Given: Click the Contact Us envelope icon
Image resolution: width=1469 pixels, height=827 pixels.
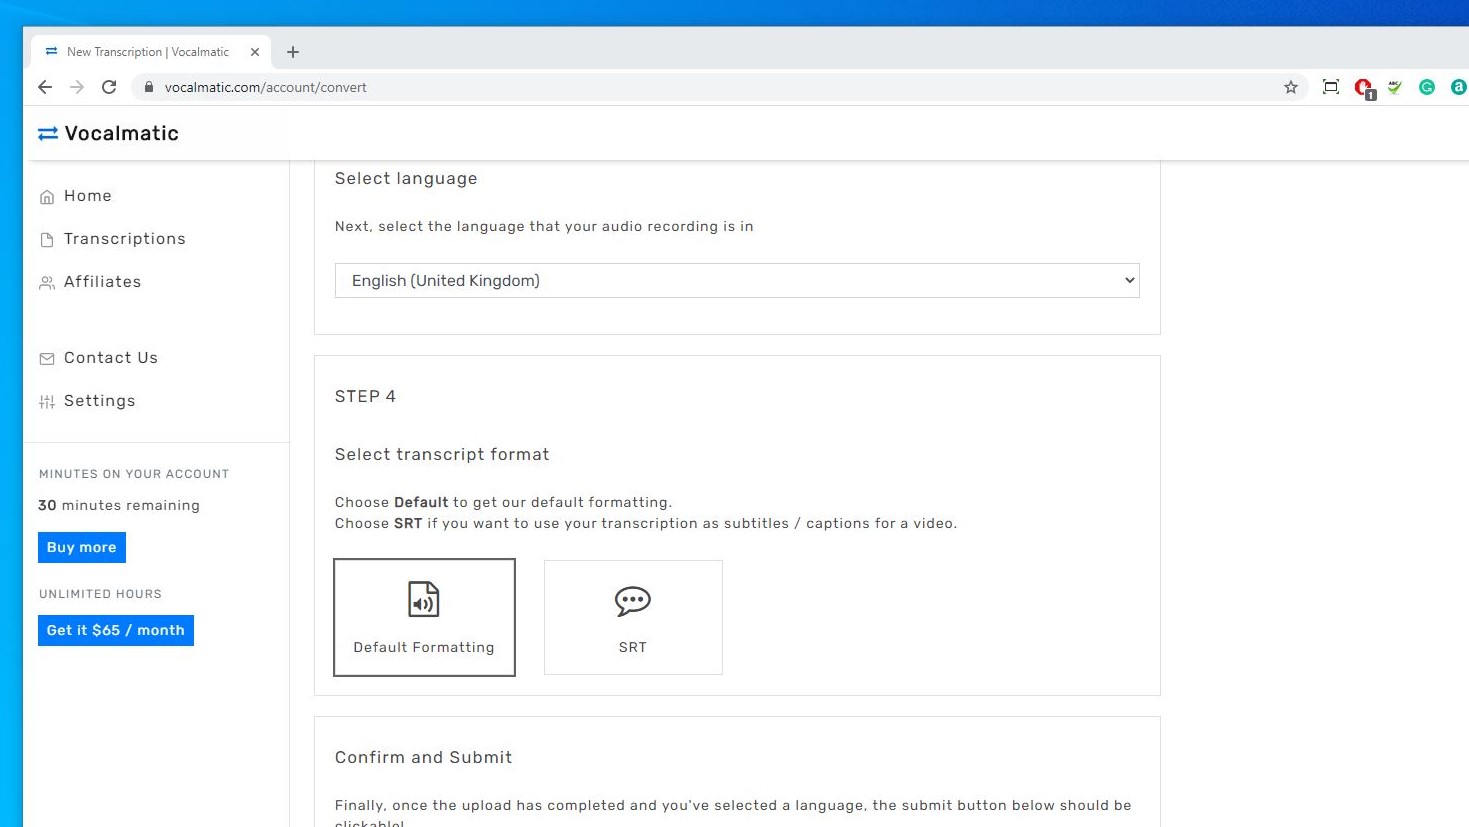Looking at the screenshot, I should click(x=47, y=359).
